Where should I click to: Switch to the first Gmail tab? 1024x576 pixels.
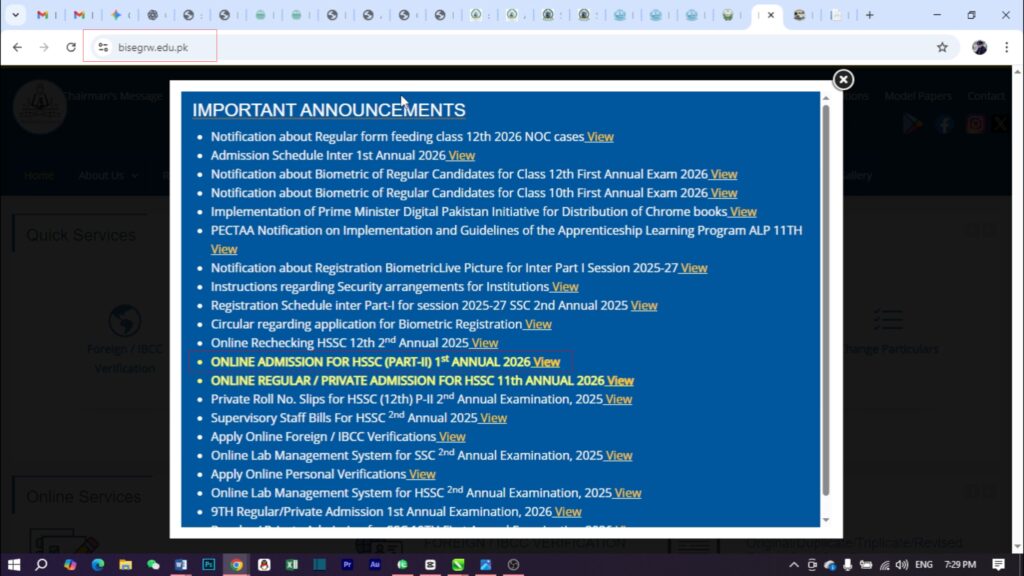[x=42, y=15]
